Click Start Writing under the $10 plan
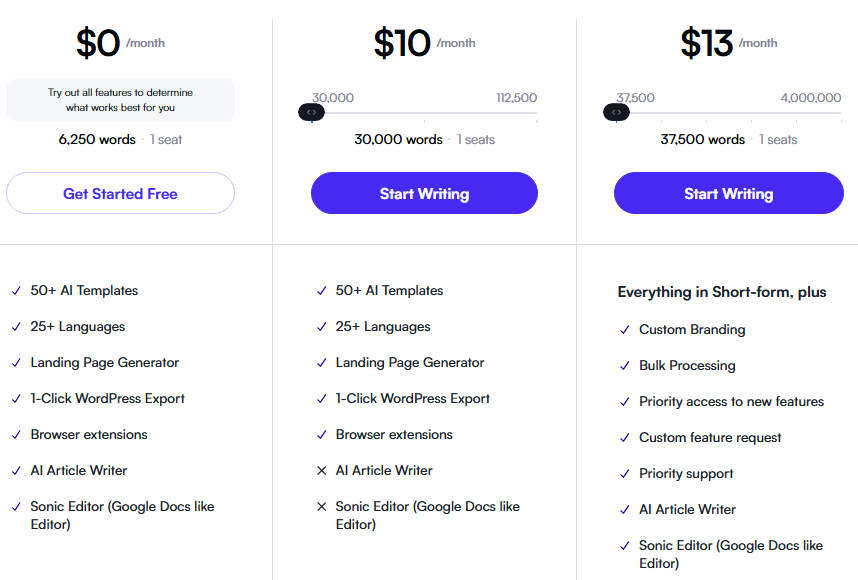This screenshot has width=858, height=580. point(424,193)
